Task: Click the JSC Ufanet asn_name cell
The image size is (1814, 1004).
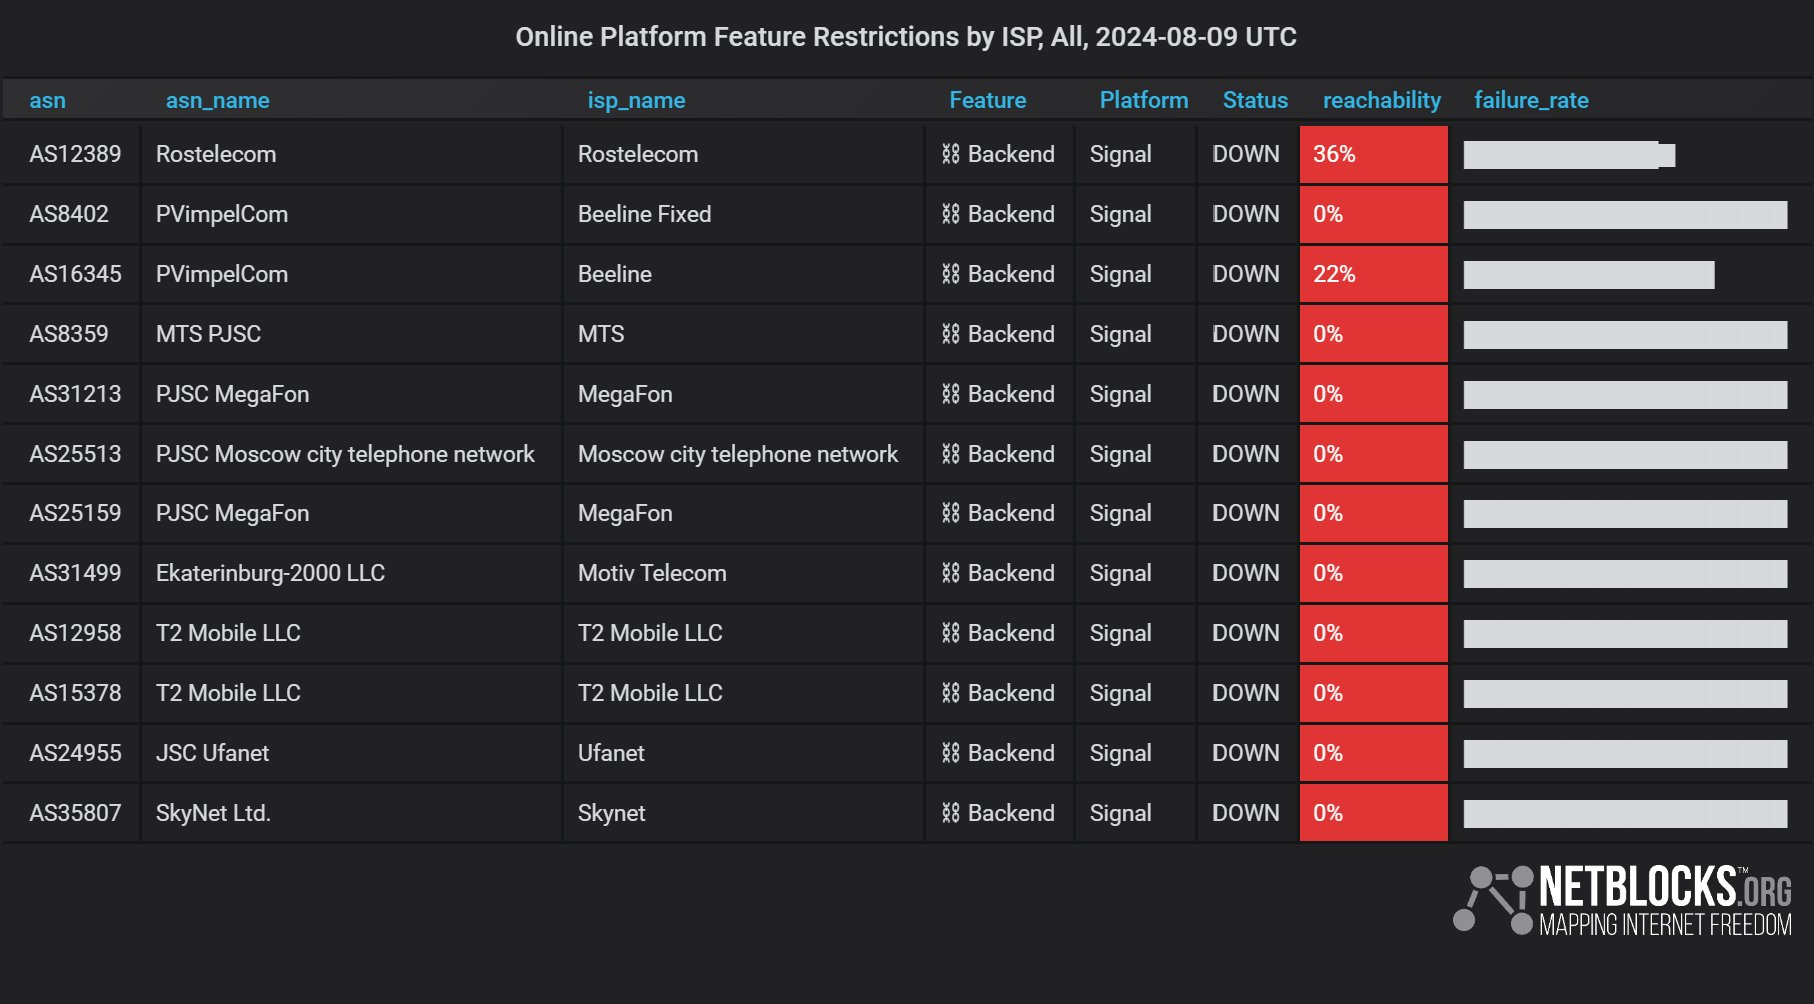Action: coord(351,753)
